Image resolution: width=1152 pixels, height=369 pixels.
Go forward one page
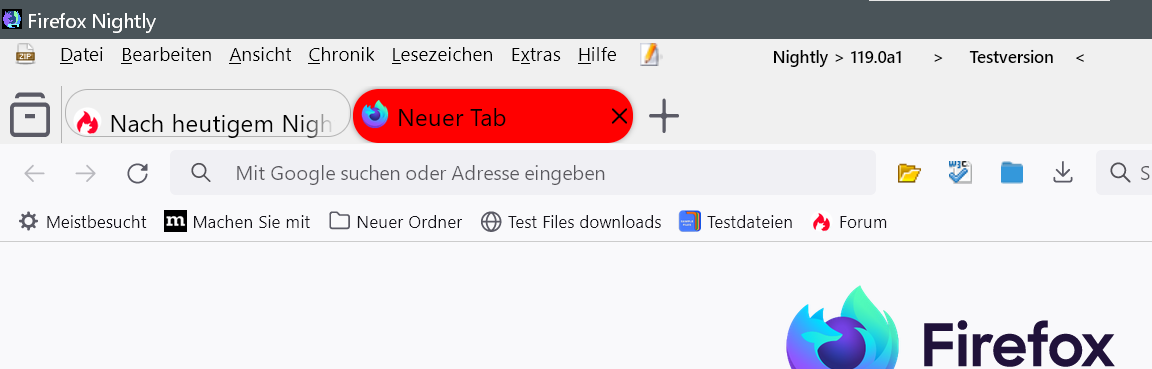coord(86,173)
